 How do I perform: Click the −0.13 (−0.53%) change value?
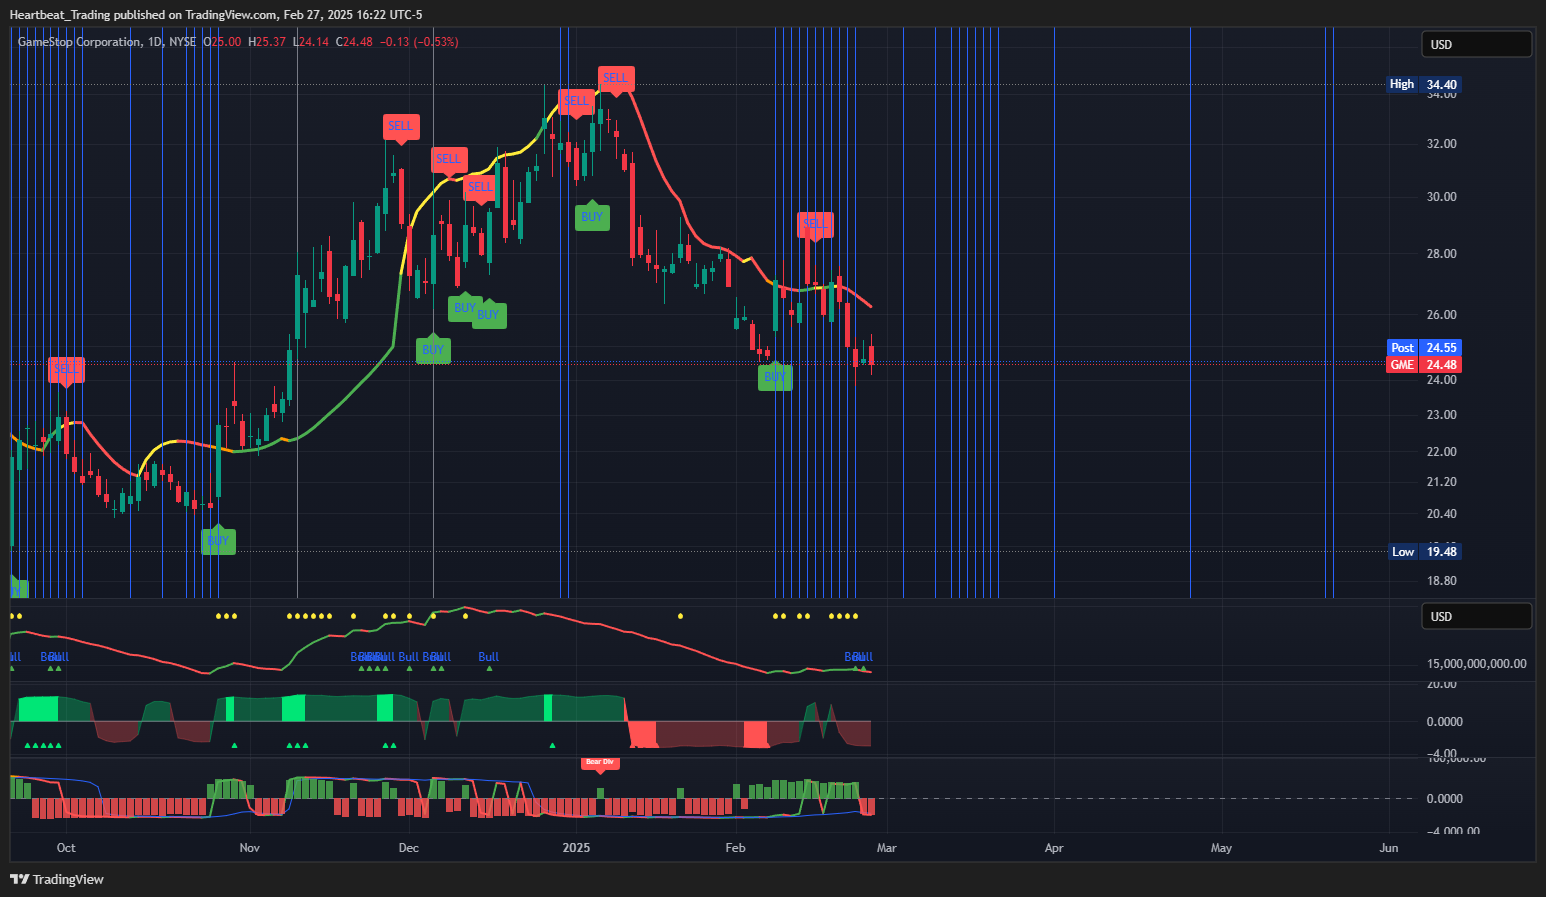pyautogui.click(x=420, y=42)
